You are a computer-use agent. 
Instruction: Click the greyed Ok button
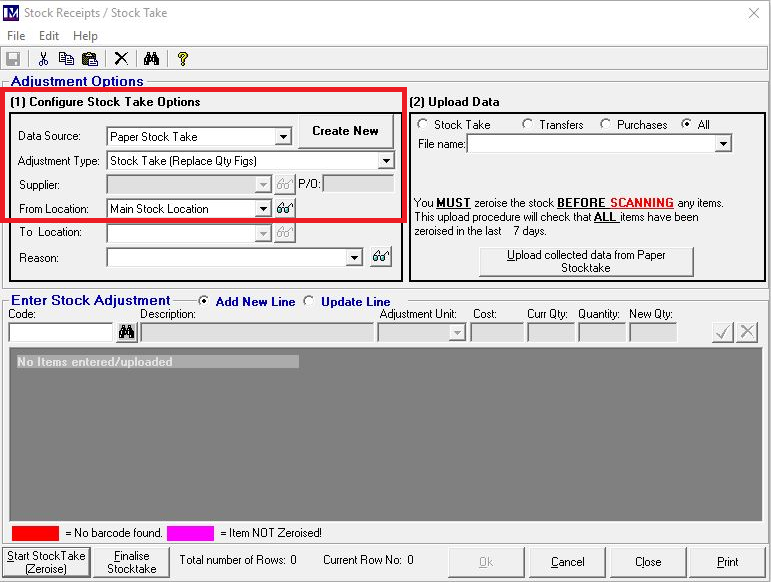pyautogui.click(x=486, y=562)
